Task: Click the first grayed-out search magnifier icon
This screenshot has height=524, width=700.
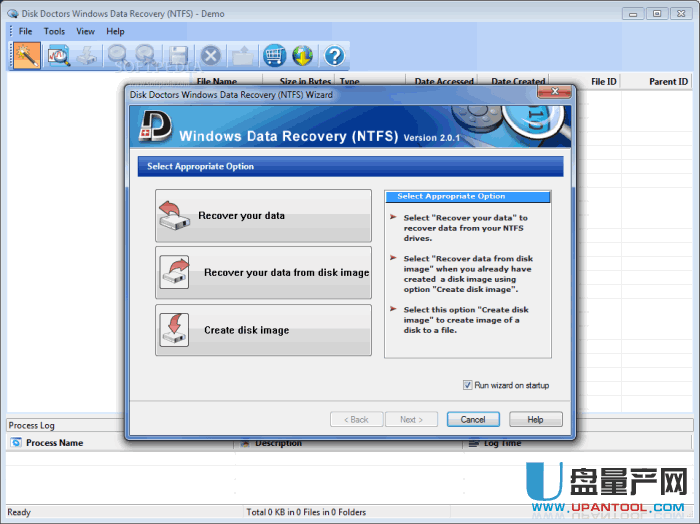Action: pyautogui.click(x=118, y=56)
